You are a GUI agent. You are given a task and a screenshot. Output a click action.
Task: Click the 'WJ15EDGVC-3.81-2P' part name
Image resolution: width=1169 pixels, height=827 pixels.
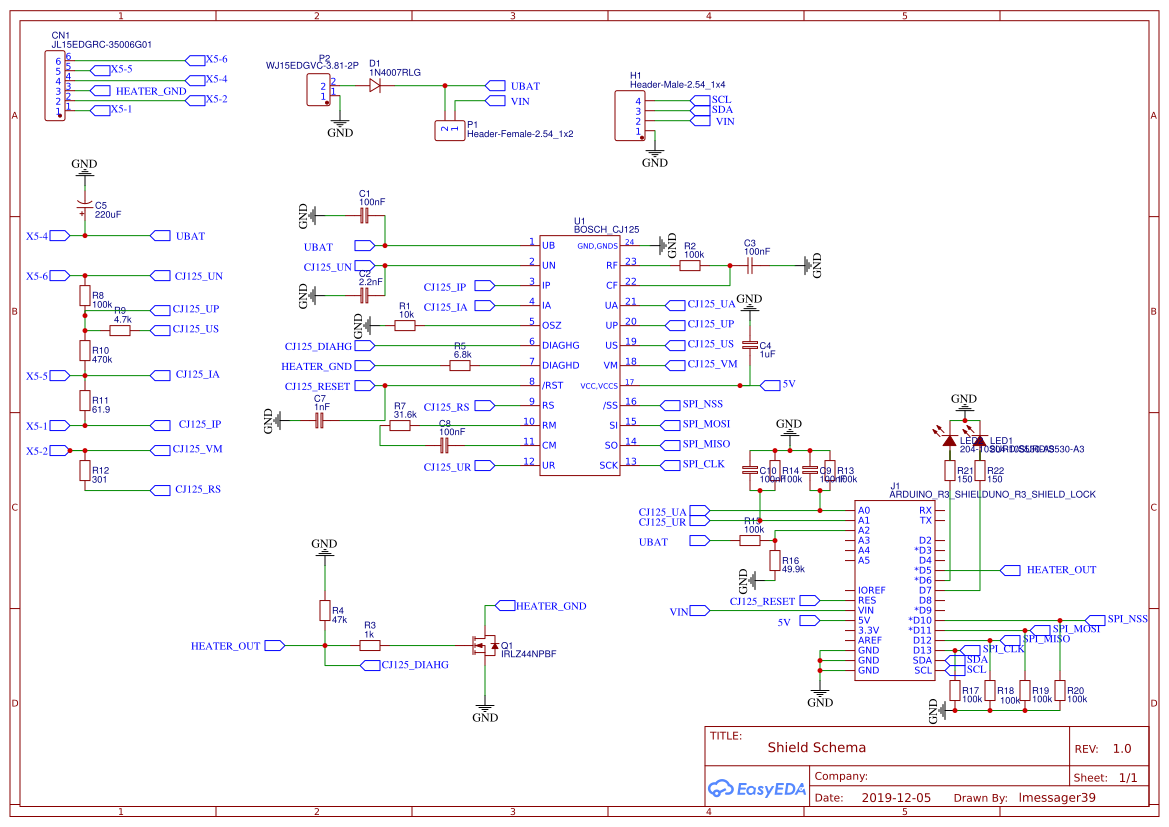click(x=312, y=66)
